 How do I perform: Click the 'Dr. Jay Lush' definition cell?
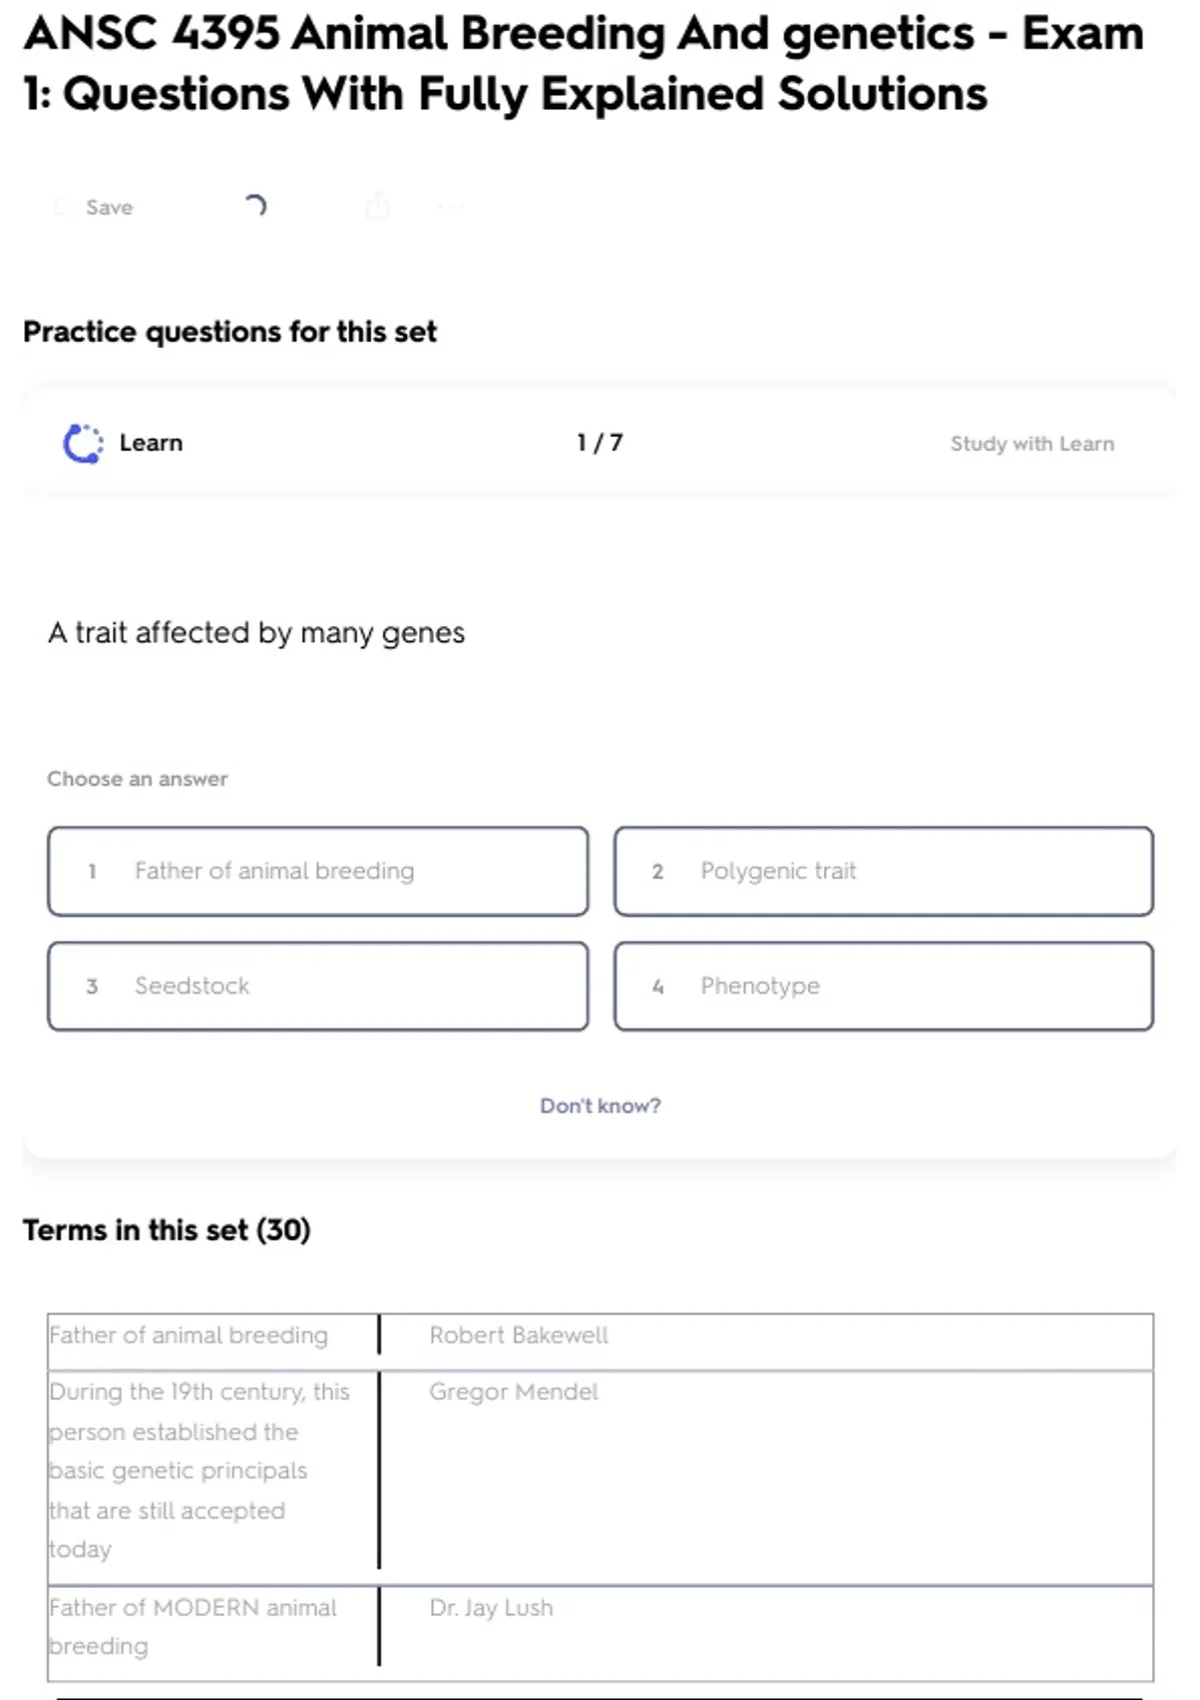[x=491, y=1608]
